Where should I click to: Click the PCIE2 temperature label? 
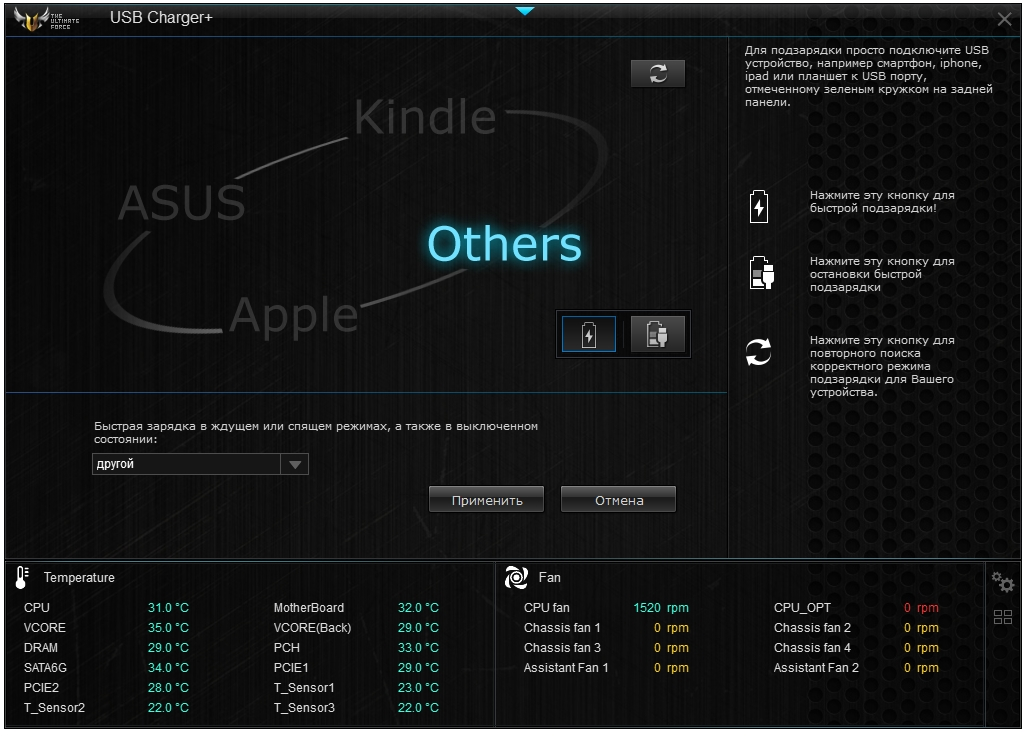pos(41,688)
